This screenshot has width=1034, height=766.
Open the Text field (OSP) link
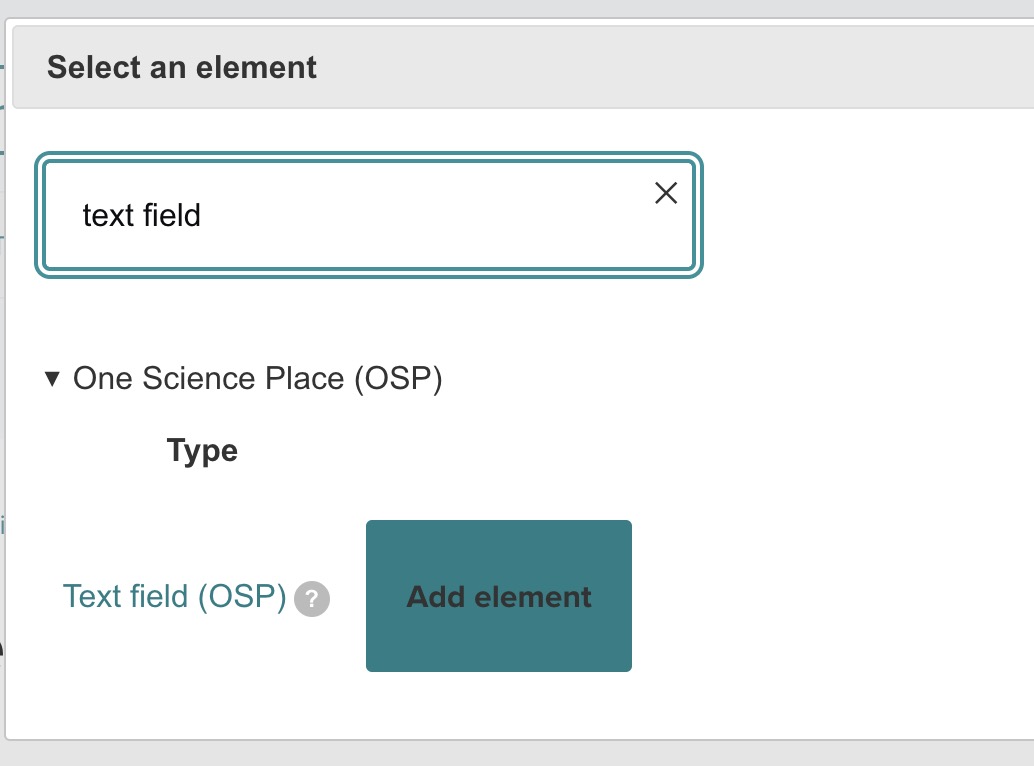[x=174, y=596]
